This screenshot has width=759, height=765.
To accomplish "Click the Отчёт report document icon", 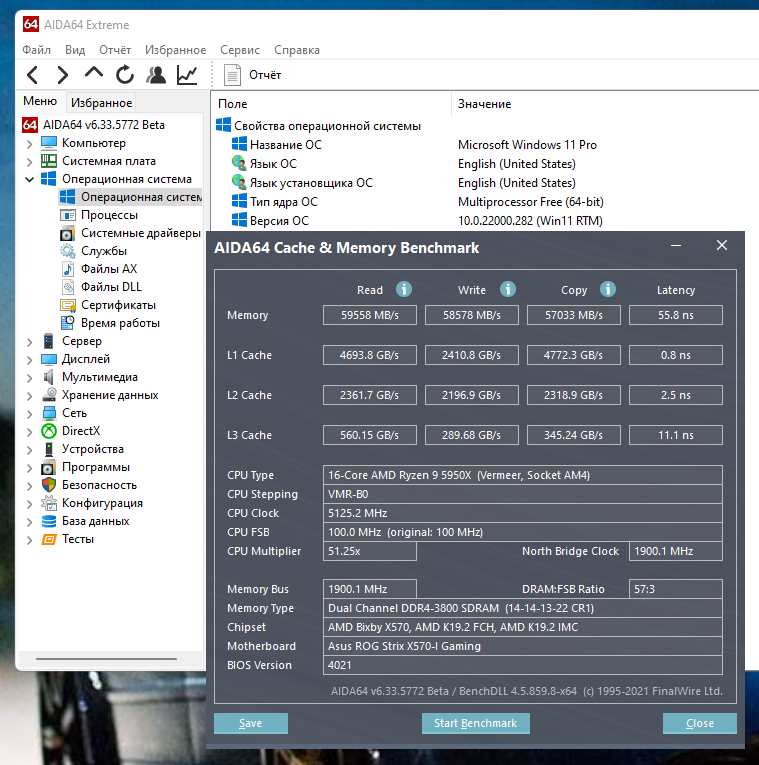I will pos(232,75).
